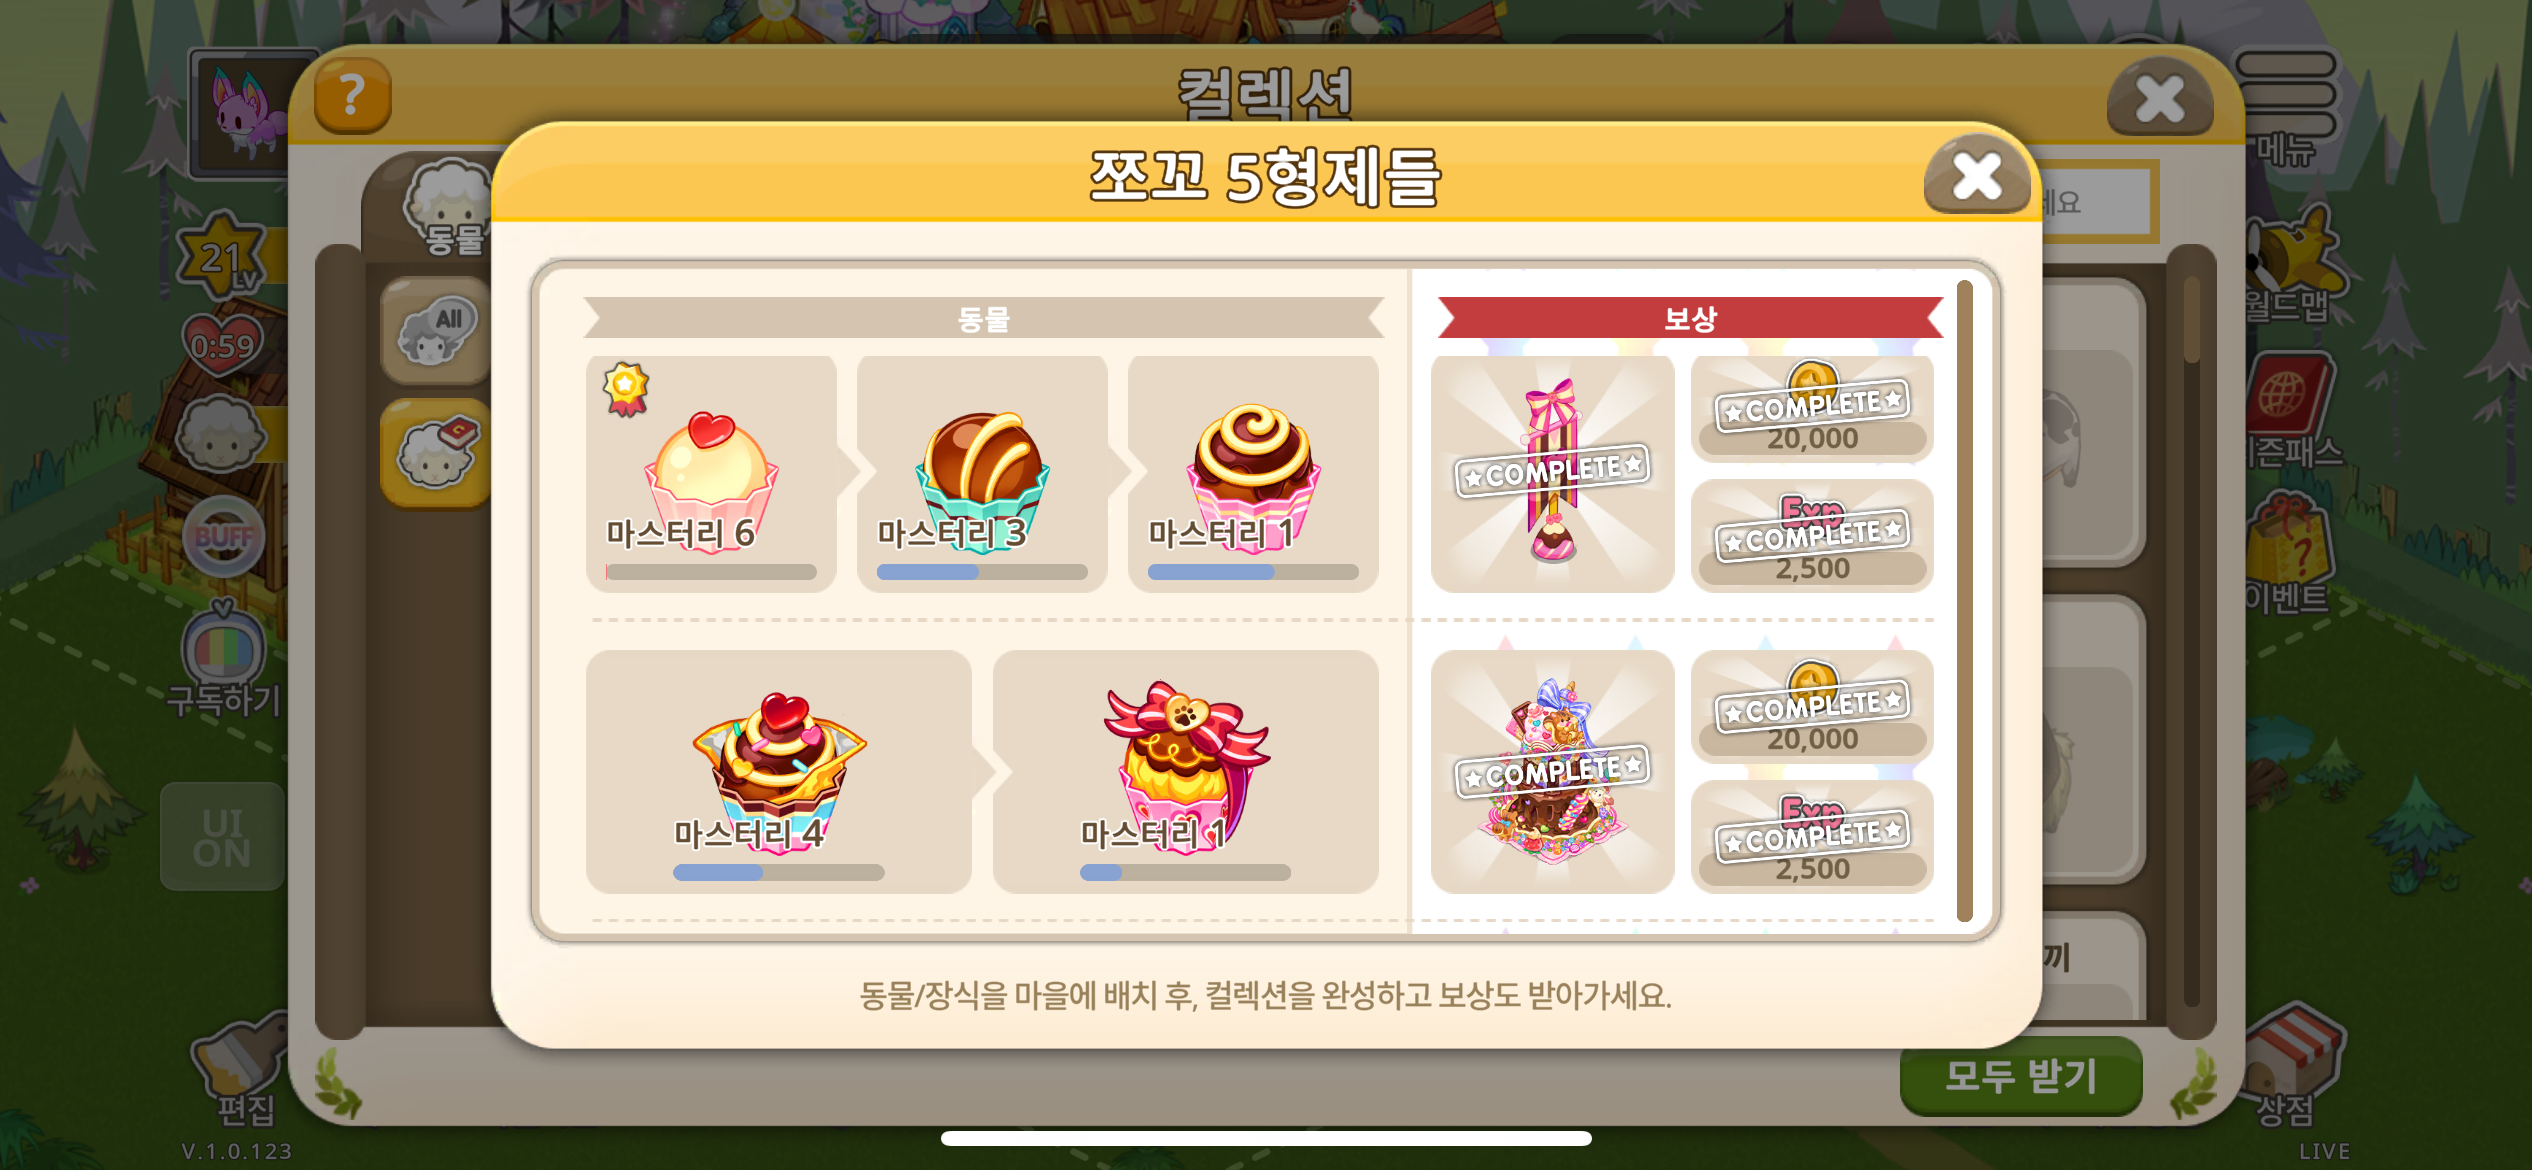Close the 컬렉션 window behind the popup

[x=2160, y=97]
